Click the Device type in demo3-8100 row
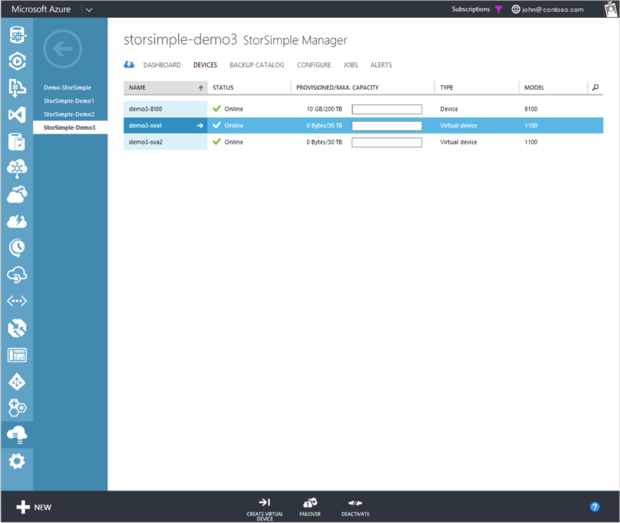 click(449, 109)
